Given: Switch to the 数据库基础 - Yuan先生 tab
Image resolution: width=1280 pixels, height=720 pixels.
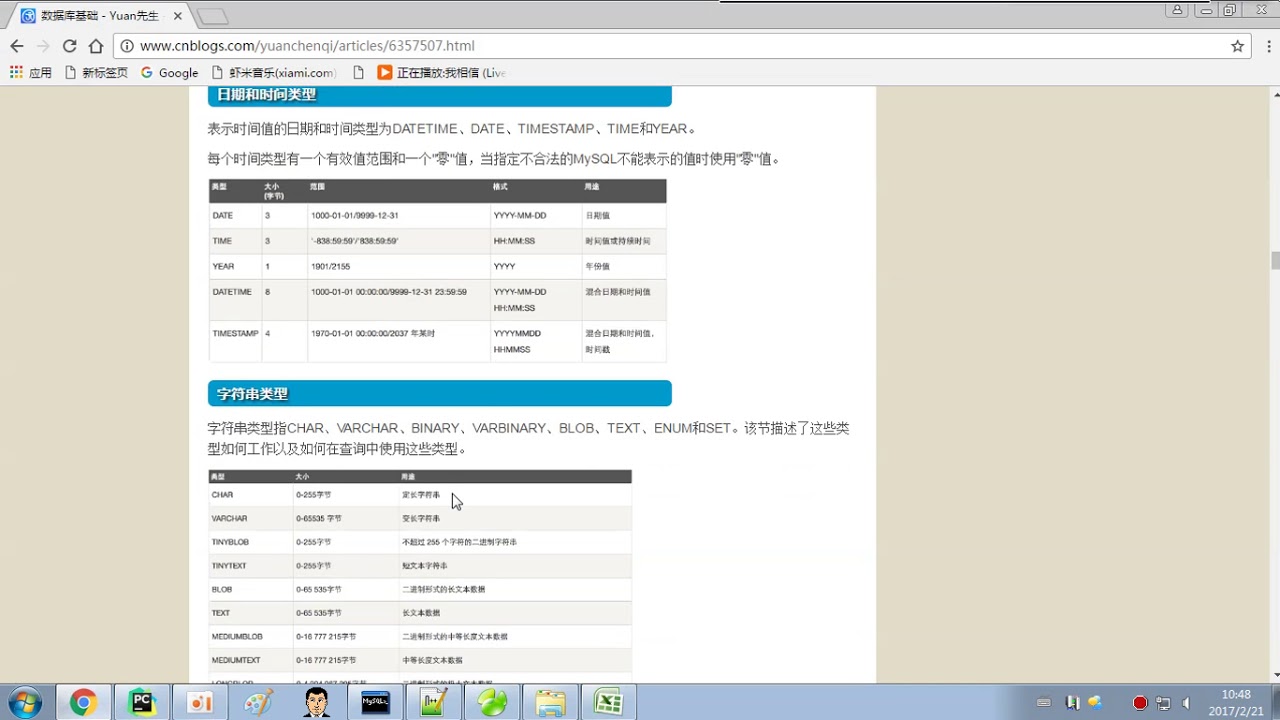Looking at the screenshot, I should coord(98,16).
